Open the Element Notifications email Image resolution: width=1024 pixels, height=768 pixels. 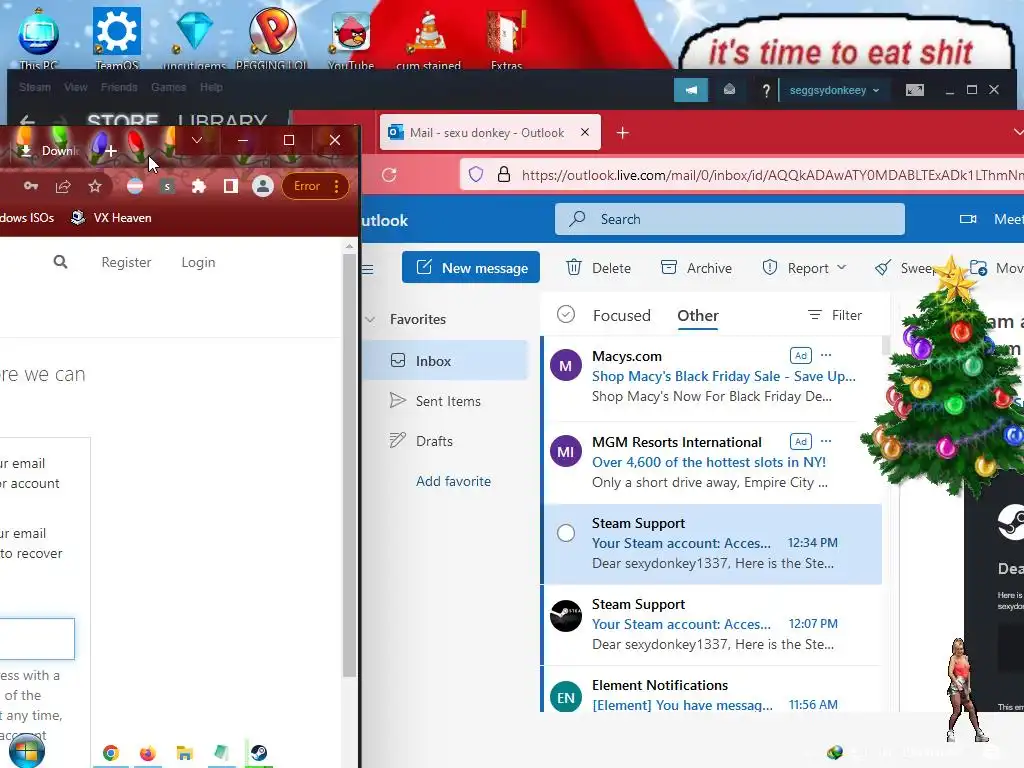click(x=712, y=690)
